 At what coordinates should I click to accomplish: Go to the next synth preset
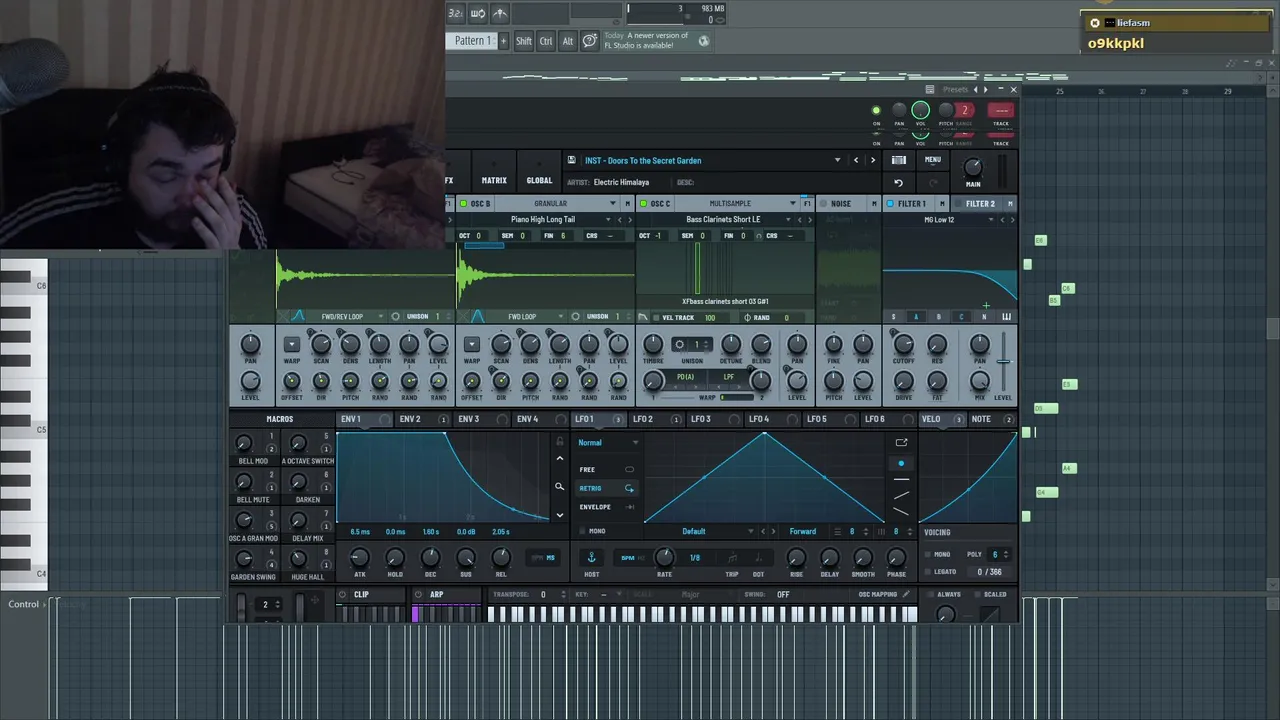(872, 160)
